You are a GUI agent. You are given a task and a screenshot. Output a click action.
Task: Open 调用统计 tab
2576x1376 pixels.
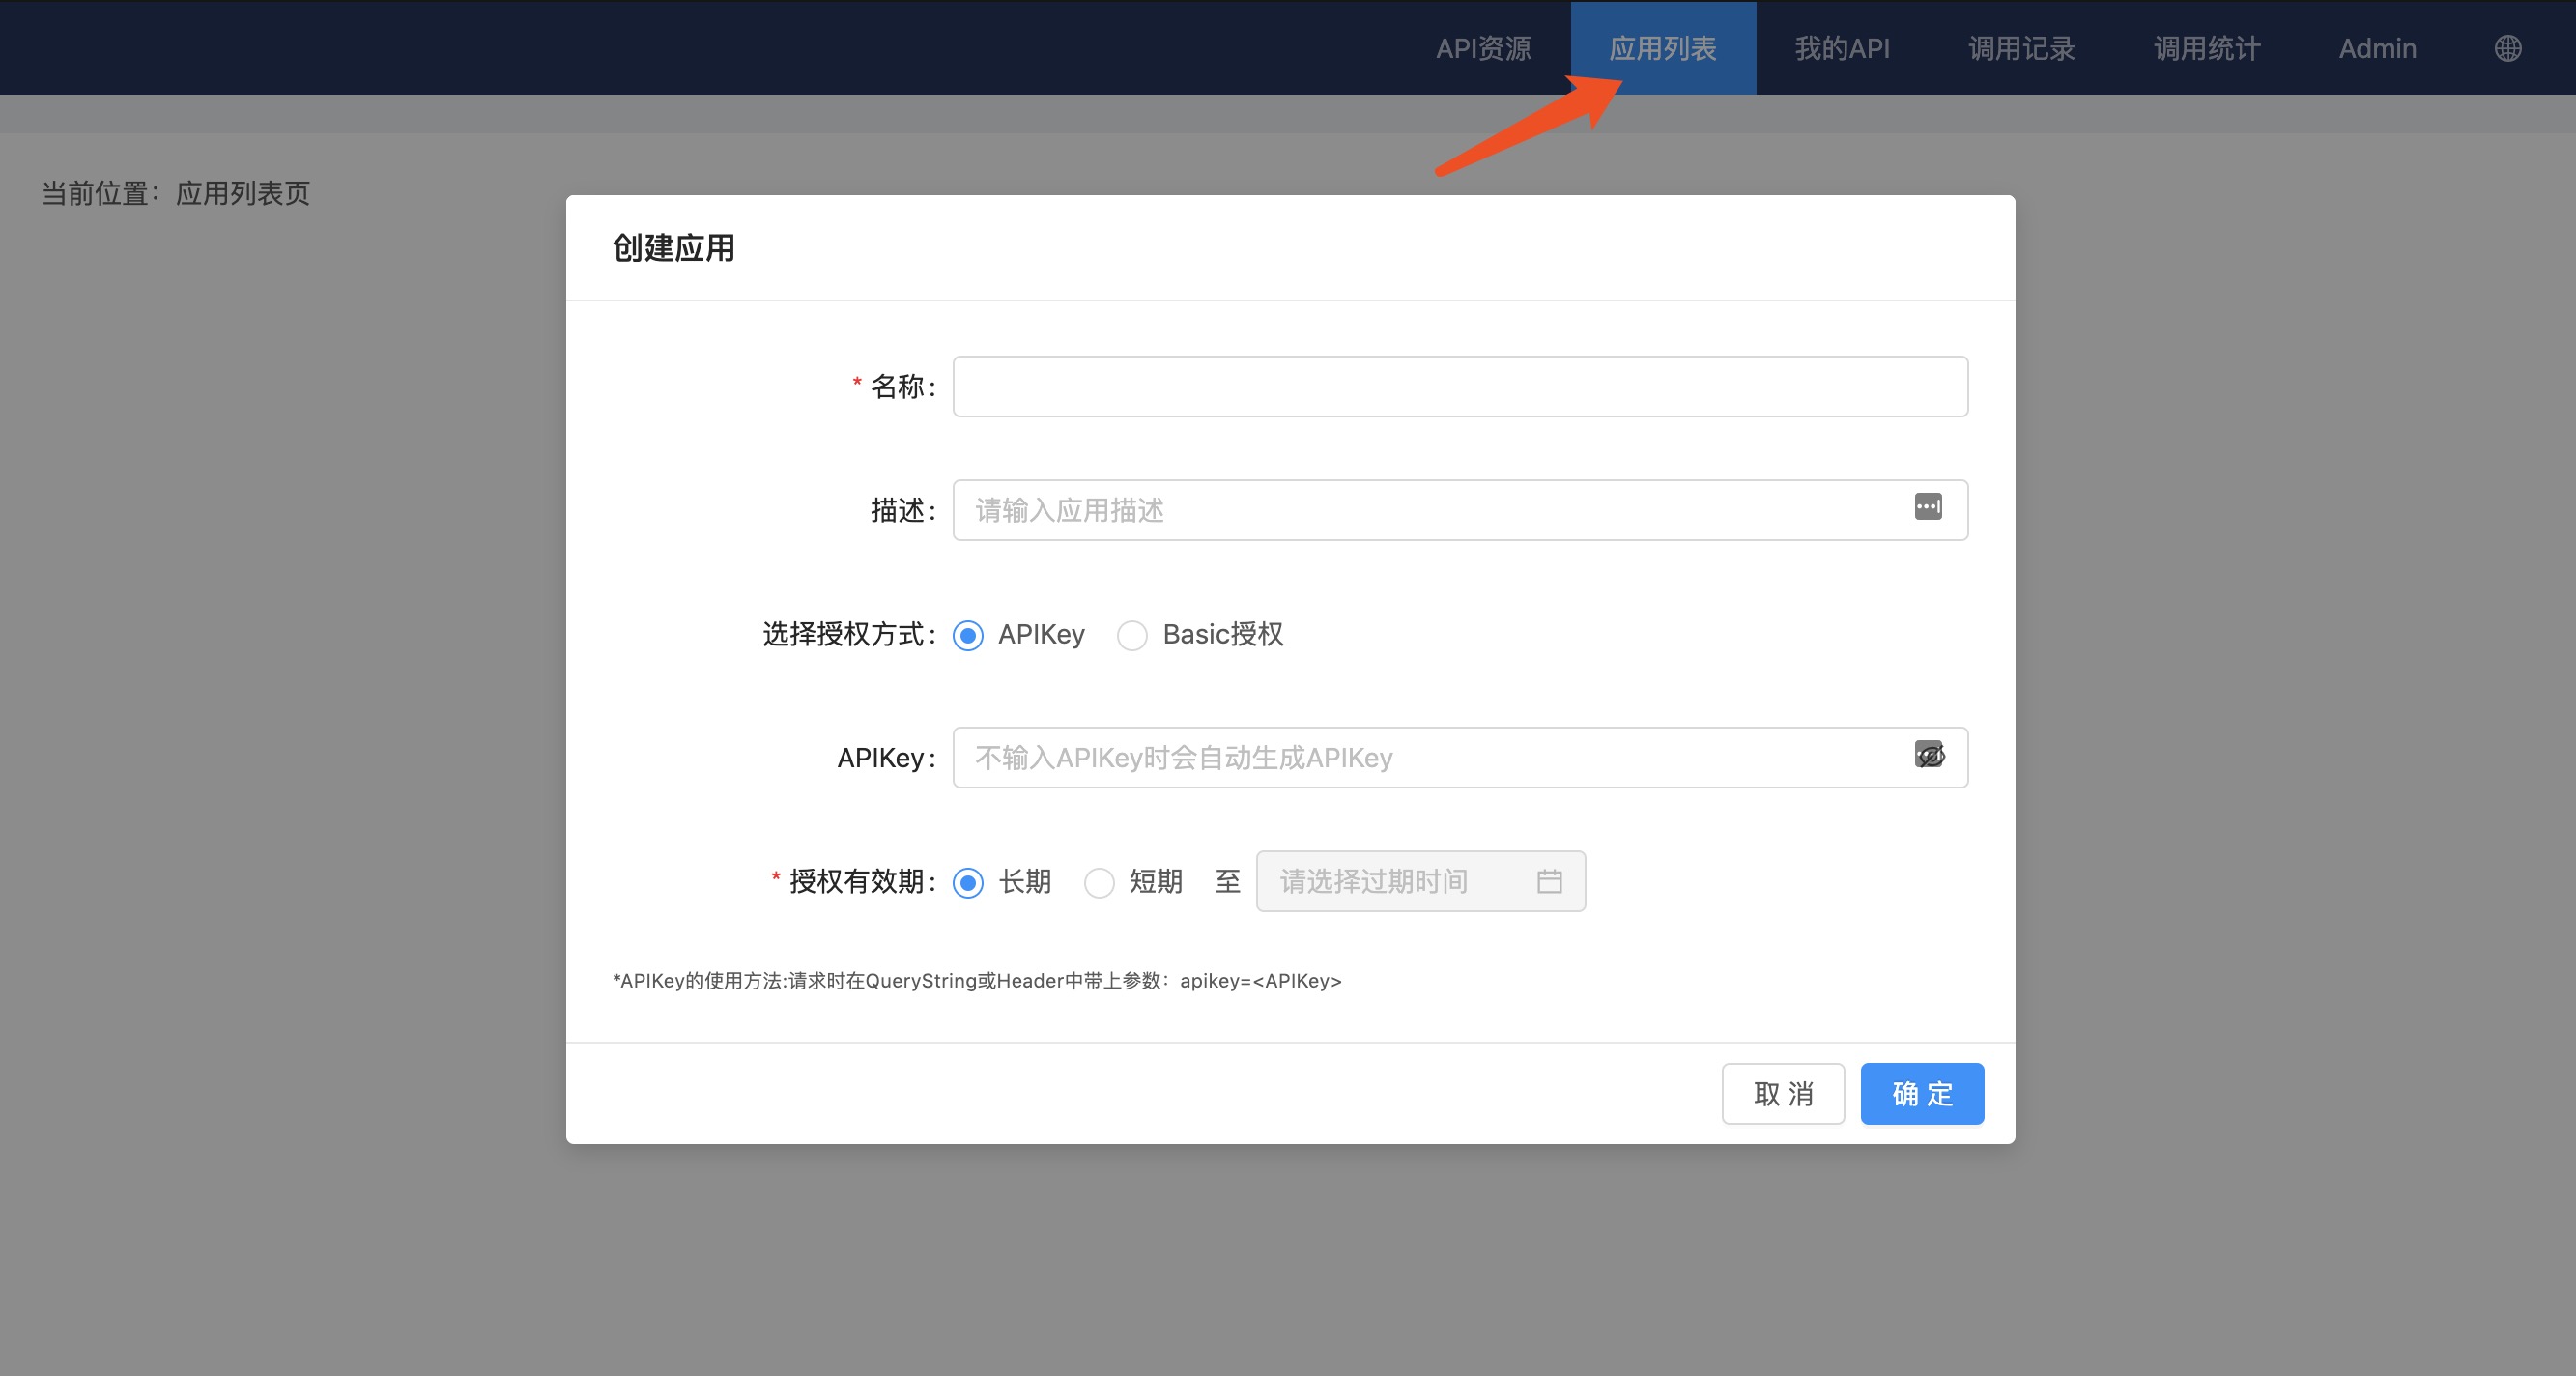(2206, 48)
